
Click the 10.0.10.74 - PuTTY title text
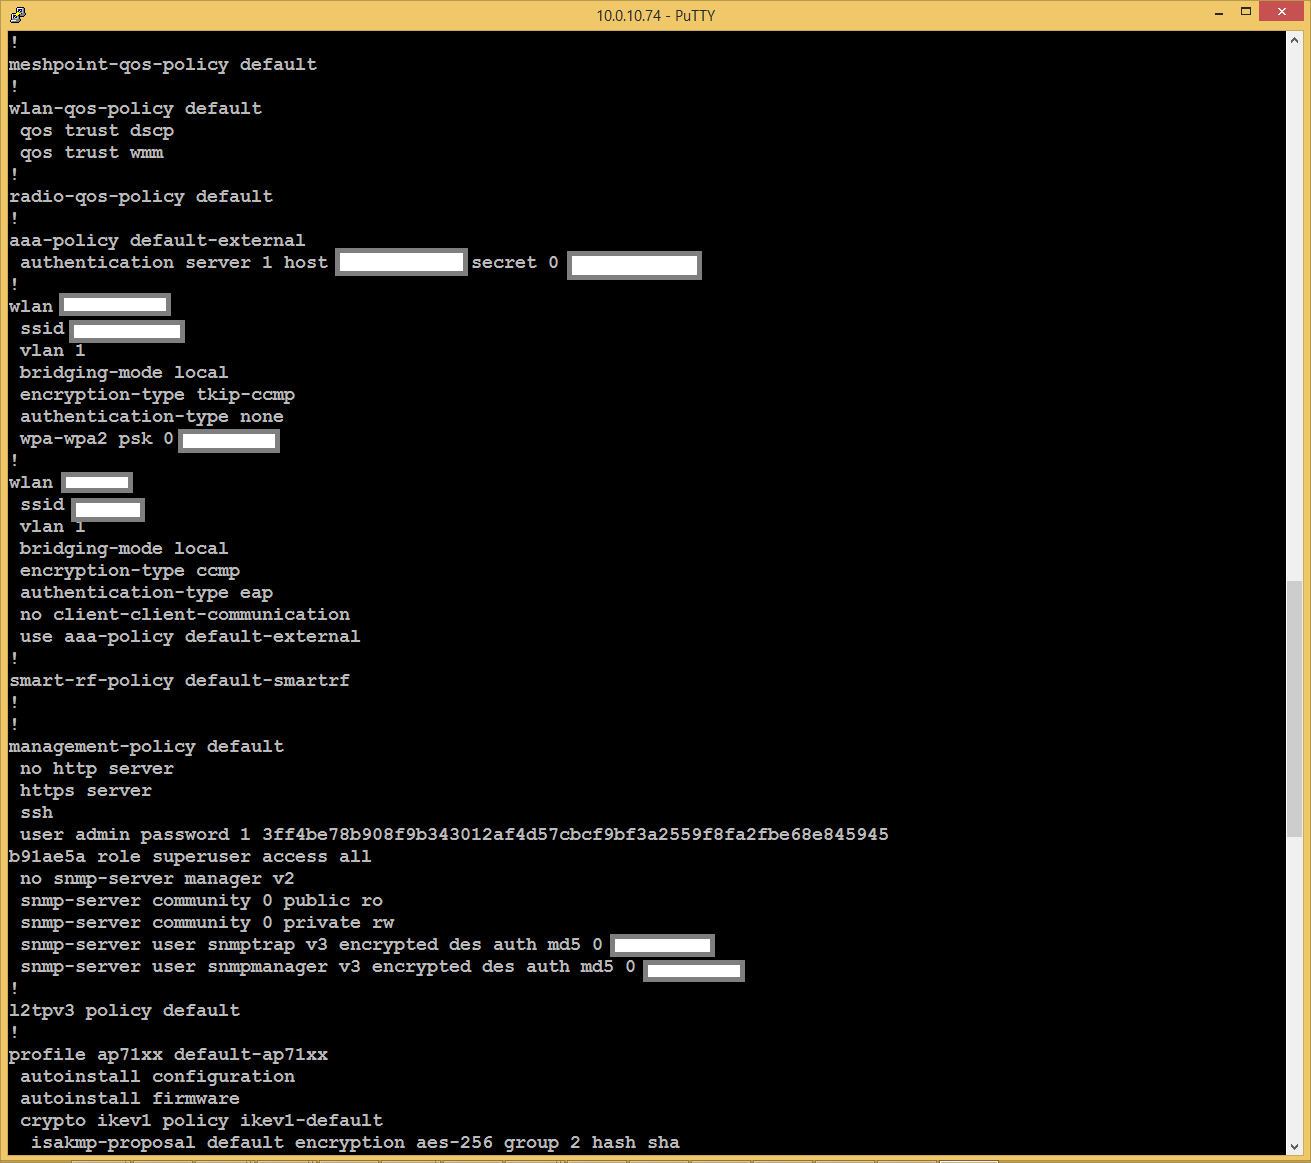pos(655,15)
